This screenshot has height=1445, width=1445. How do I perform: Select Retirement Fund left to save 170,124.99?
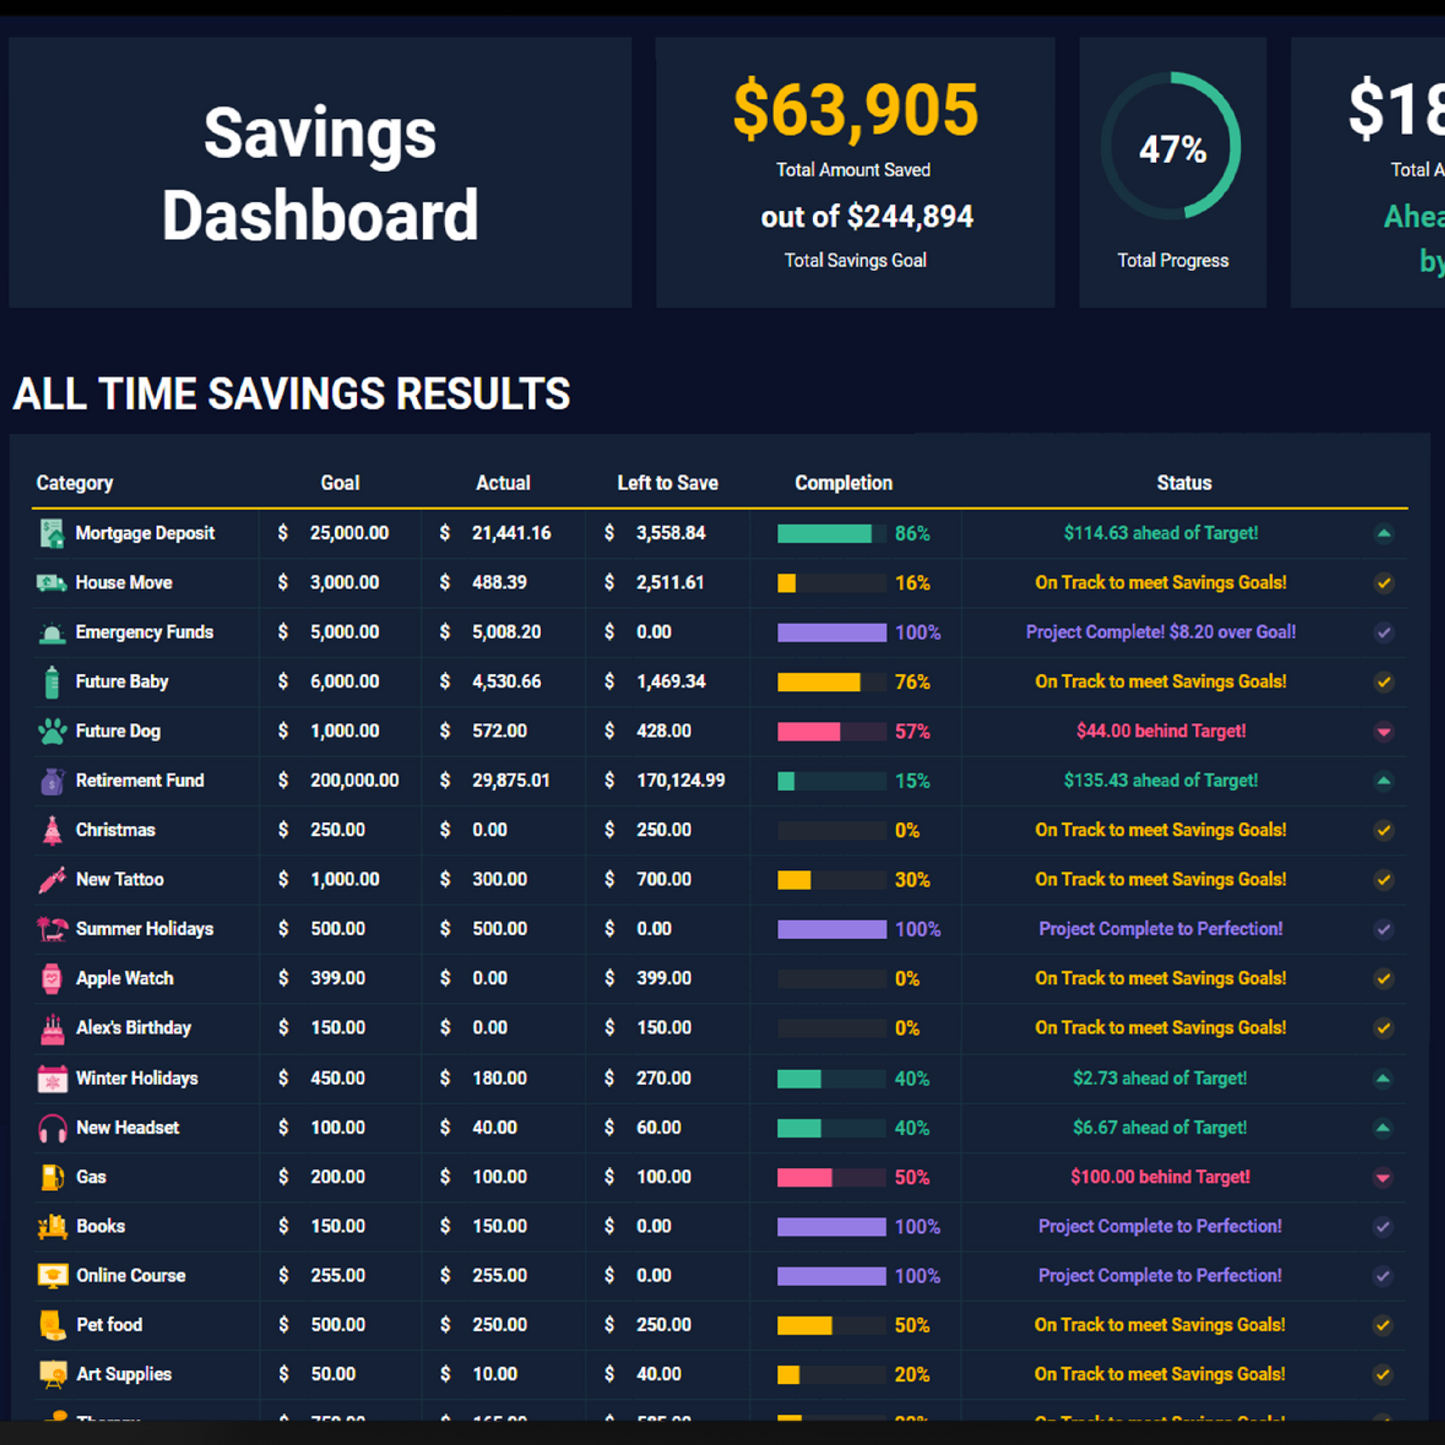point(668,781)
